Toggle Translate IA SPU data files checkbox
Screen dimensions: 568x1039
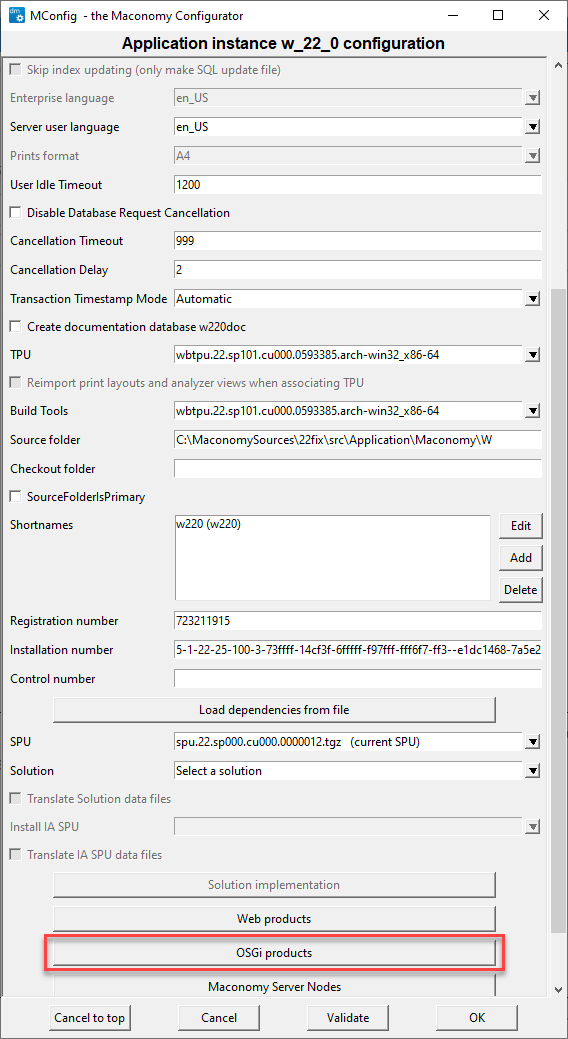pos(15,854)
